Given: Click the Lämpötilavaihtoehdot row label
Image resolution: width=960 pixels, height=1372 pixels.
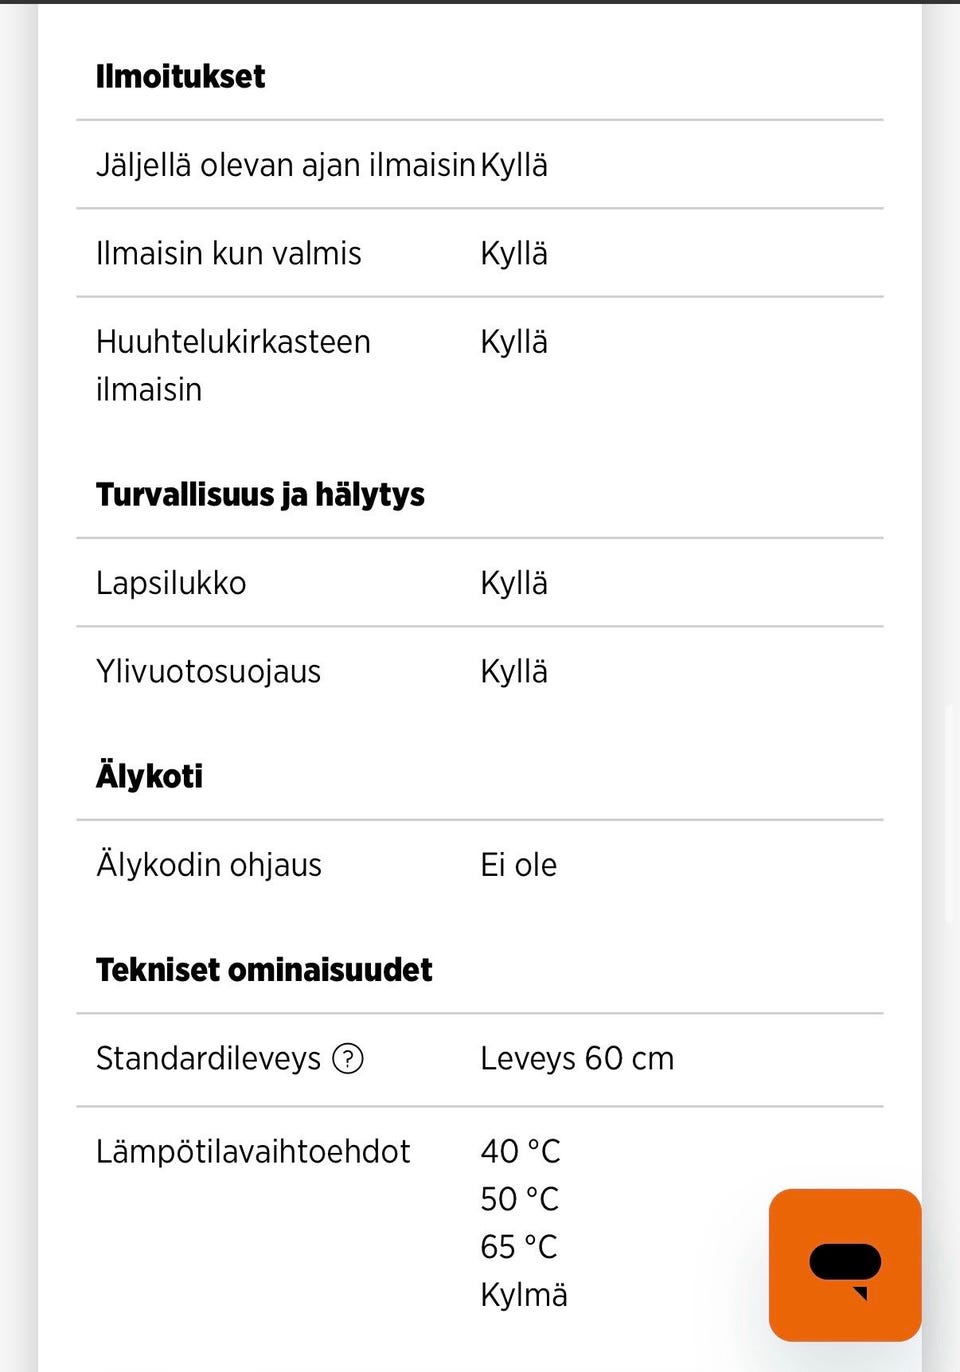Looking at the screenshot, I should [x=252, y=1151].
